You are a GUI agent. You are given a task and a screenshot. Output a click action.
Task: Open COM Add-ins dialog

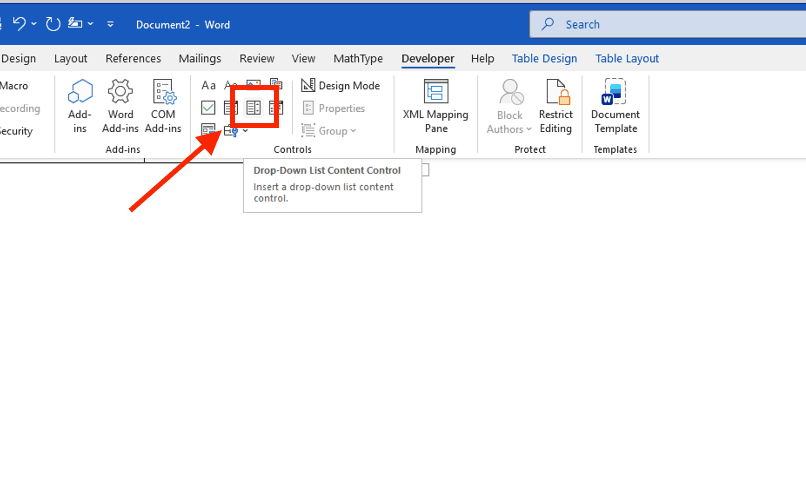tap(163, 106)
